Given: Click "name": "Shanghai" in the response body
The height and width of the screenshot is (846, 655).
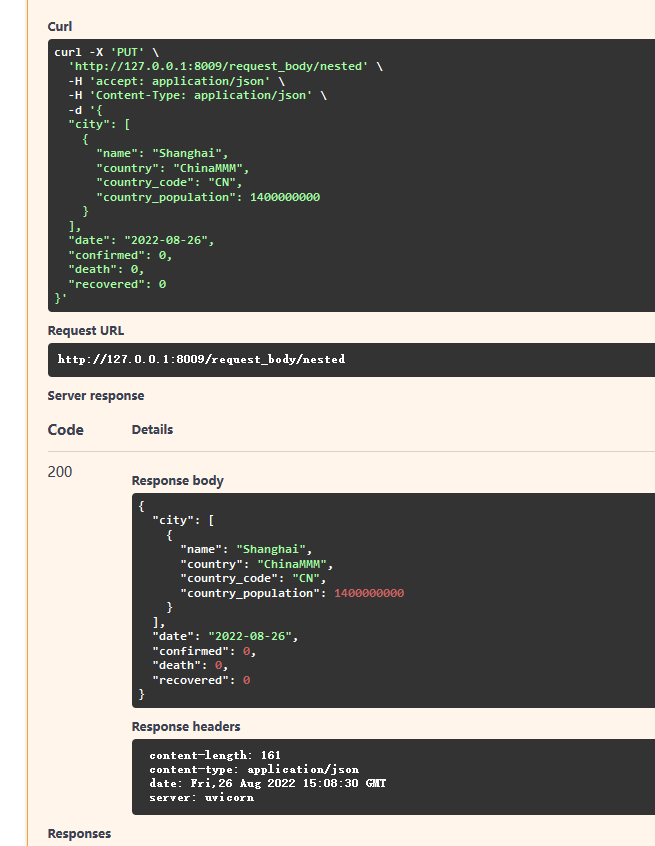Looking at the screenshot, I should tap(246, 549).
